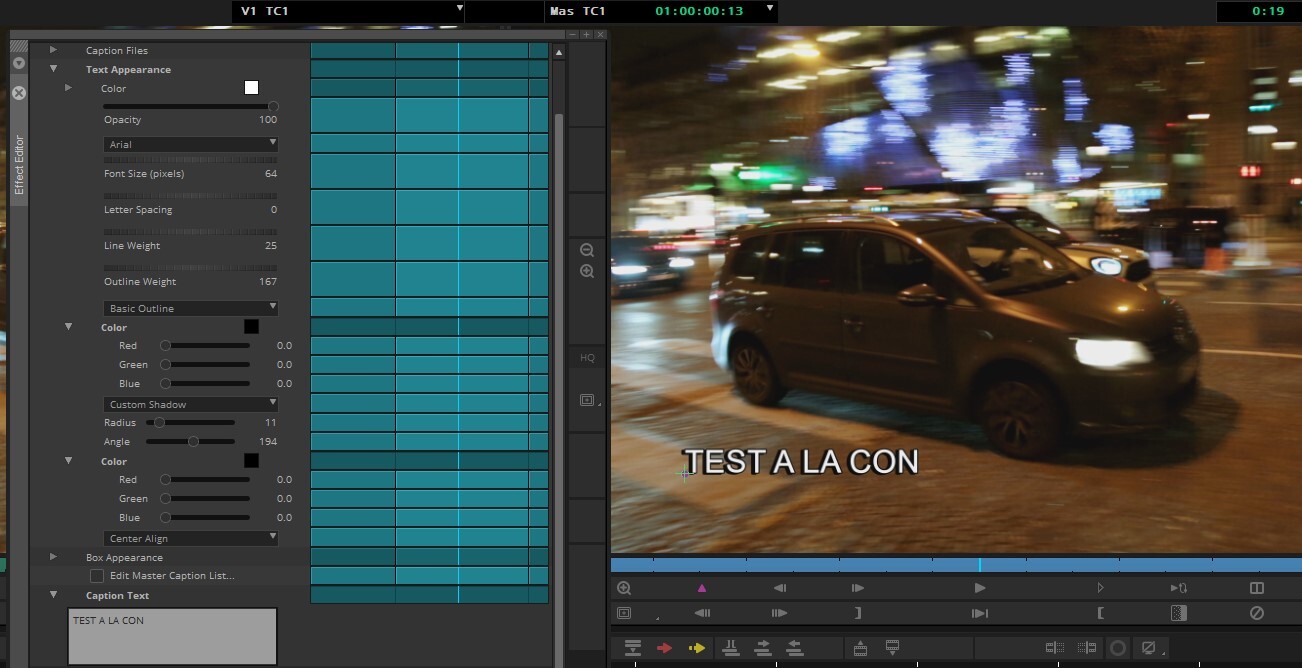The width and height of the screenshot is (1302, 668).
Task: Open the Center Align dropdown
Action: tap(190, 538)
